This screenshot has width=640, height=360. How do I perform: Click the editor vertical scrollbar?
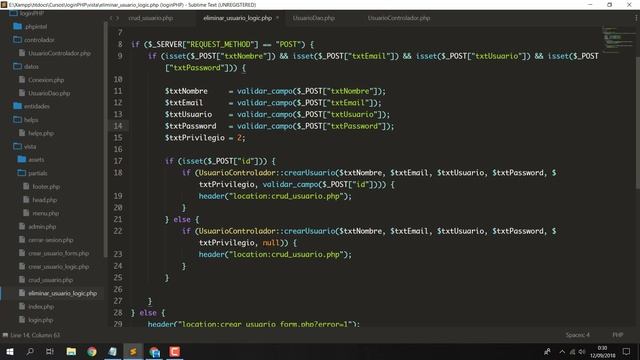pyautogui.click(x=637, y=122)
